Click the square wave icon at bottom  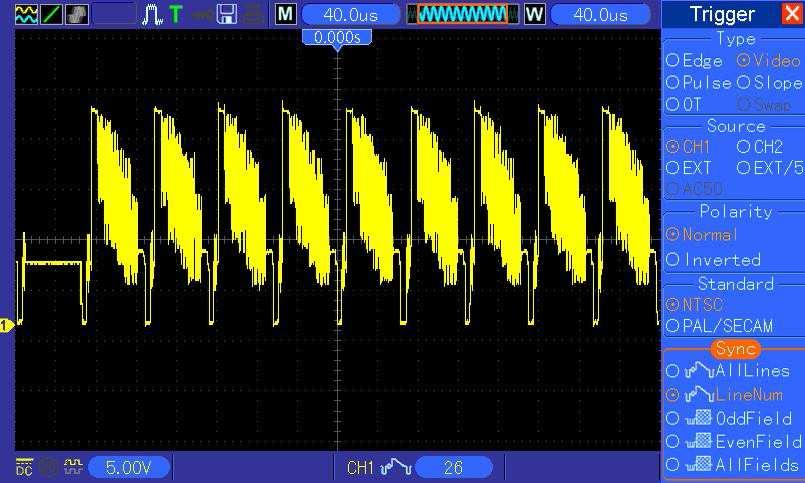point(73,467)
